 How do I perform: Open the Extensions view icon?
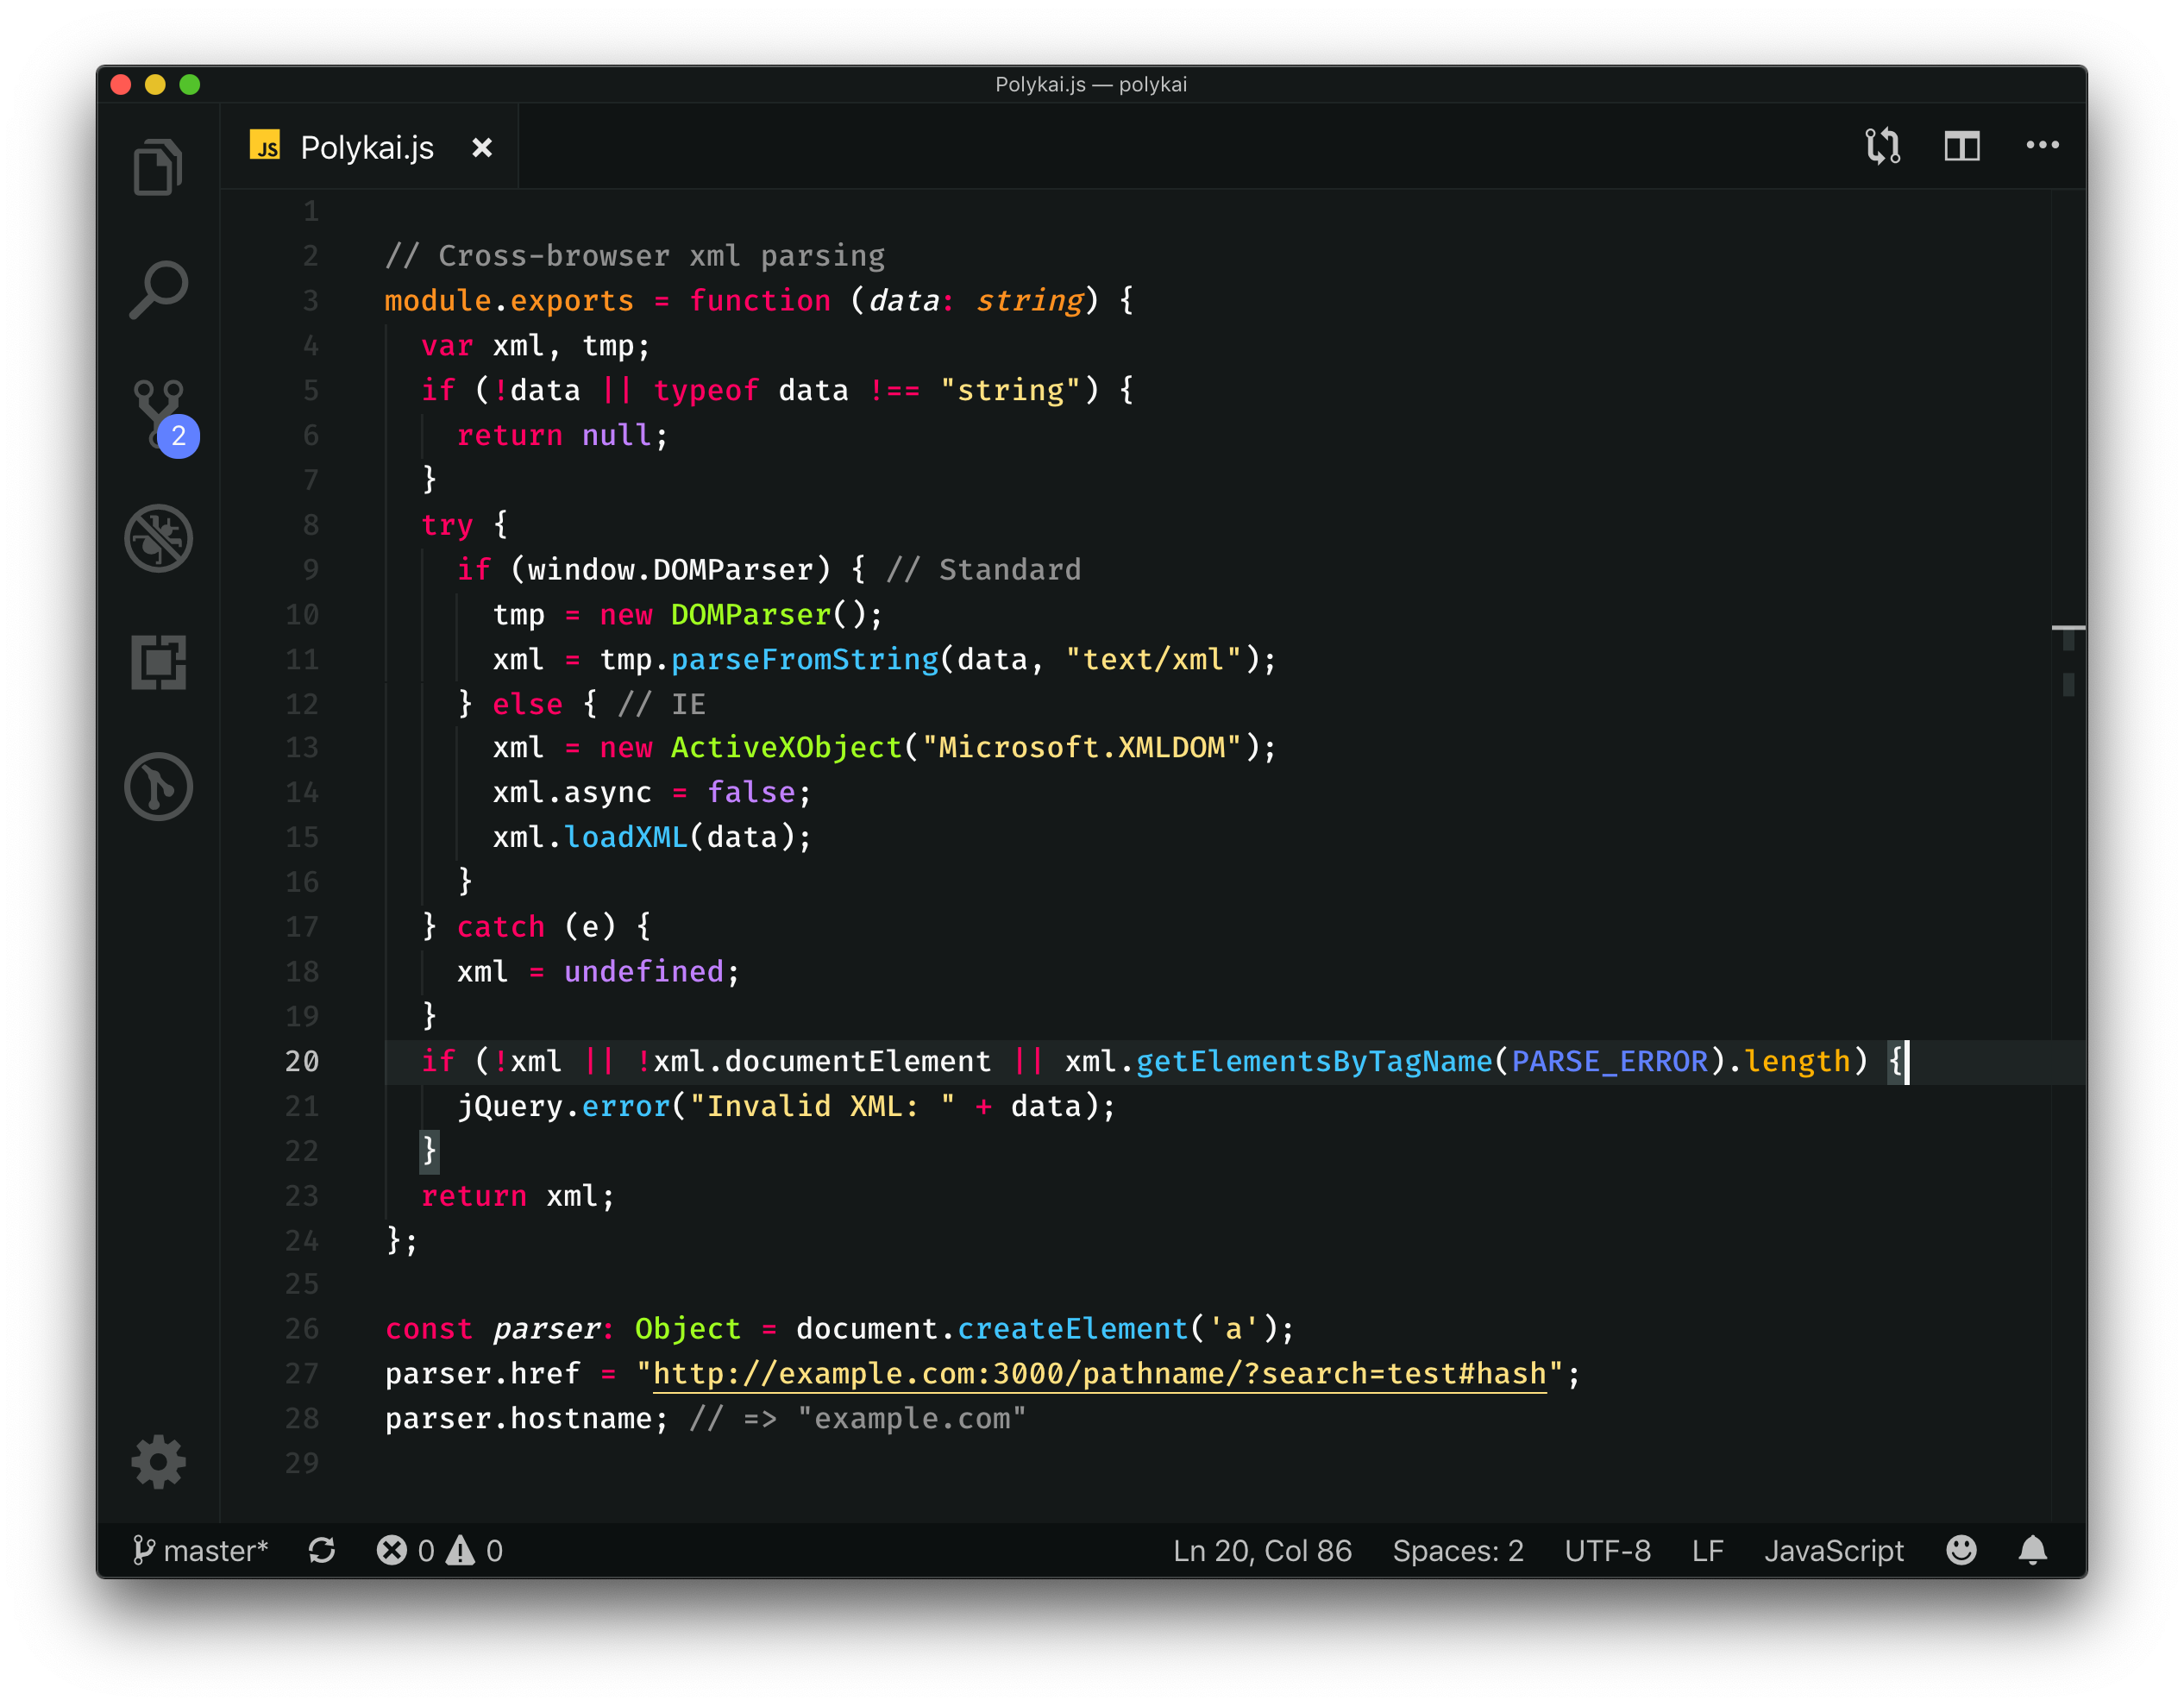coord(158,662)
